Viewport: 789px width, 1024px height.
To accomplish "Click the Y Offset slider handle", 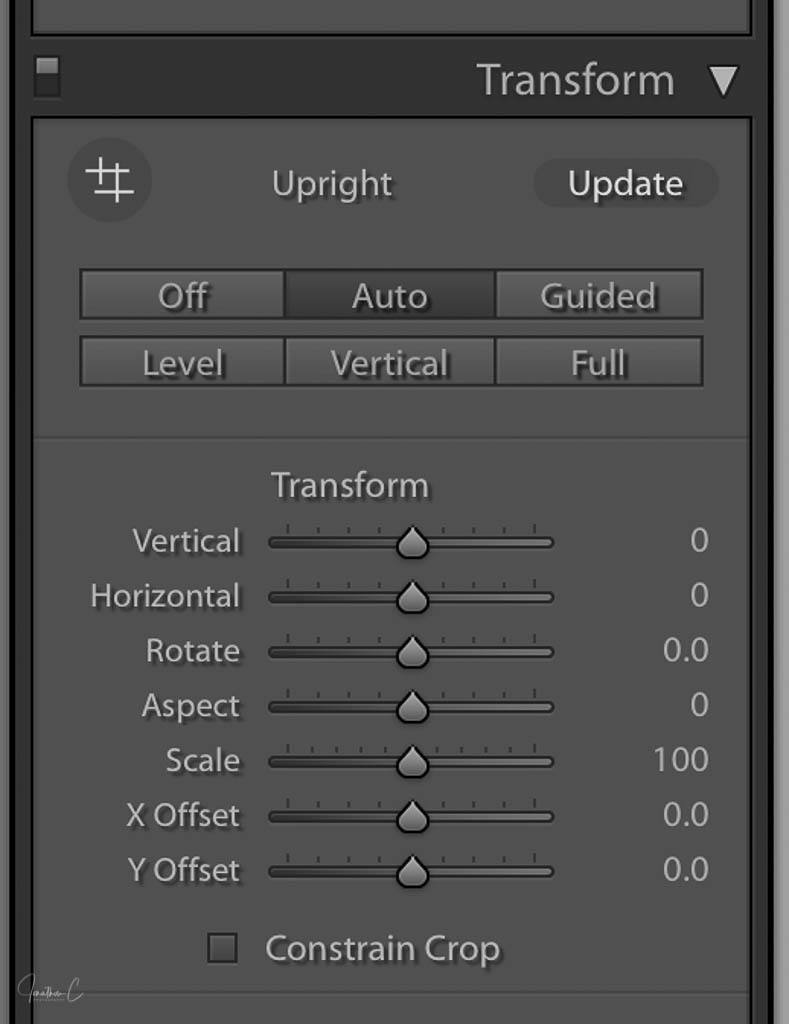I will (412, 874).
